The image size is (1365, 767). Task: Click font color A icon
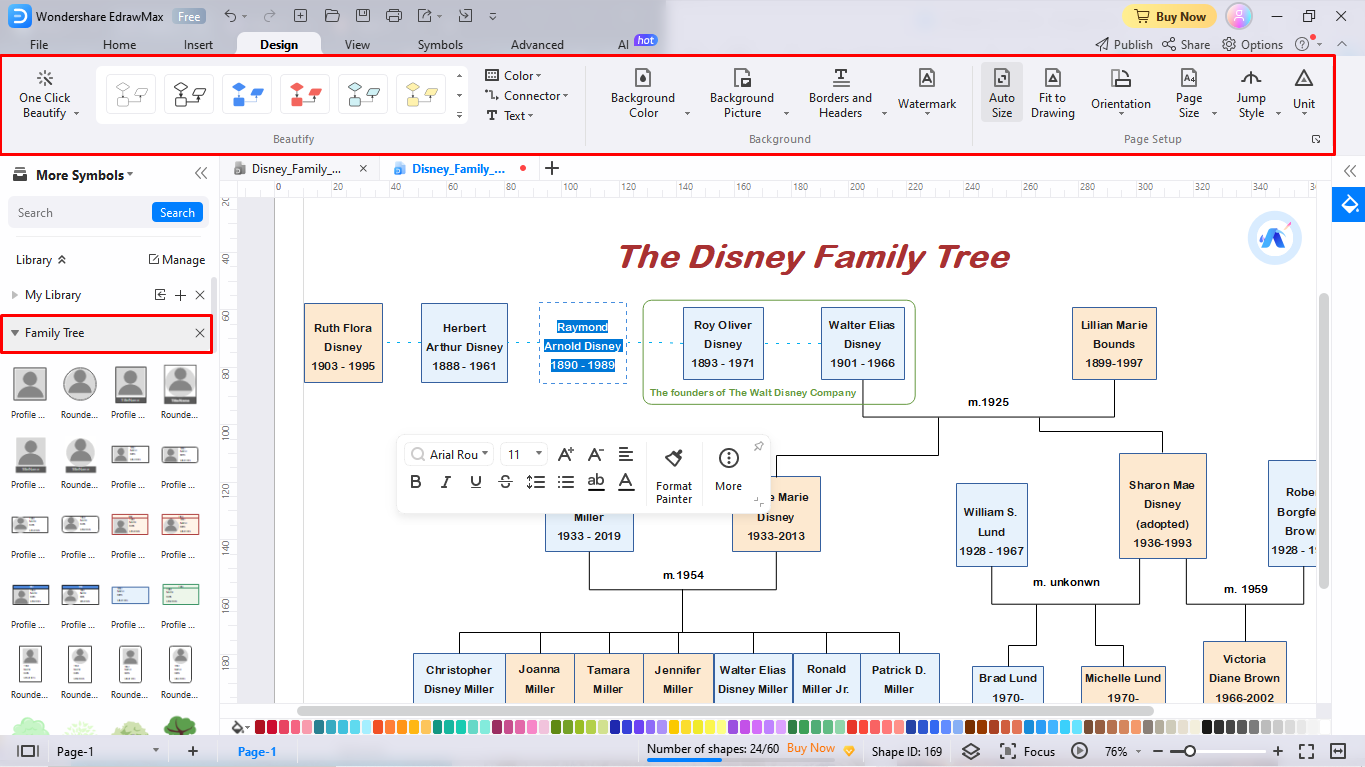(626, 482)
